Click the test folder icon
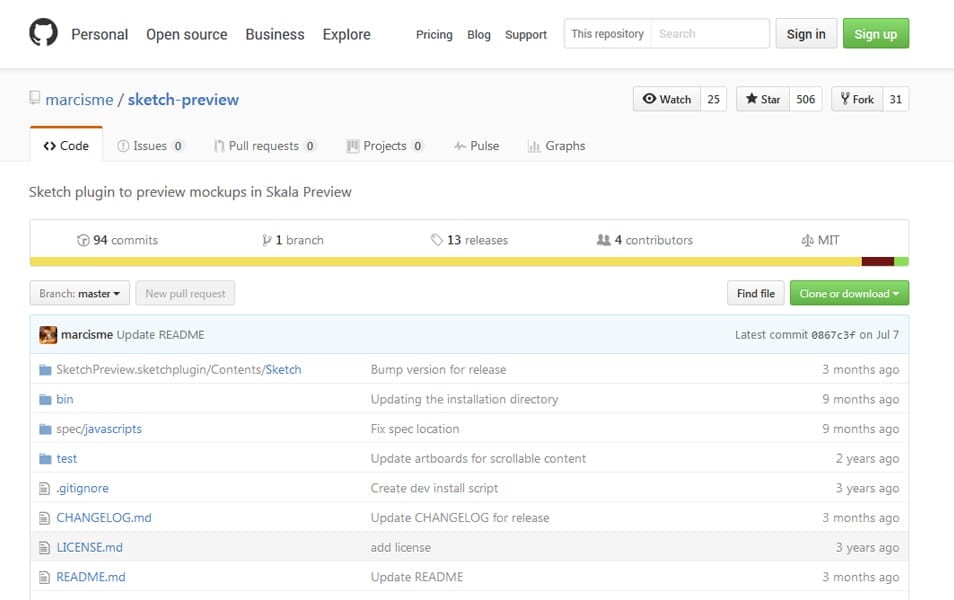Screen dimensions: 954x600 click(x=44, y=459)
